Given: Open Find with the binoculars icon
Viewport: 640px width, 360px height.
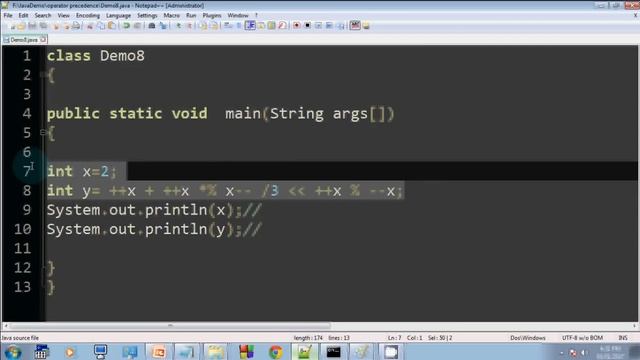Looking at the screenshot, I should tap(151, 26).
